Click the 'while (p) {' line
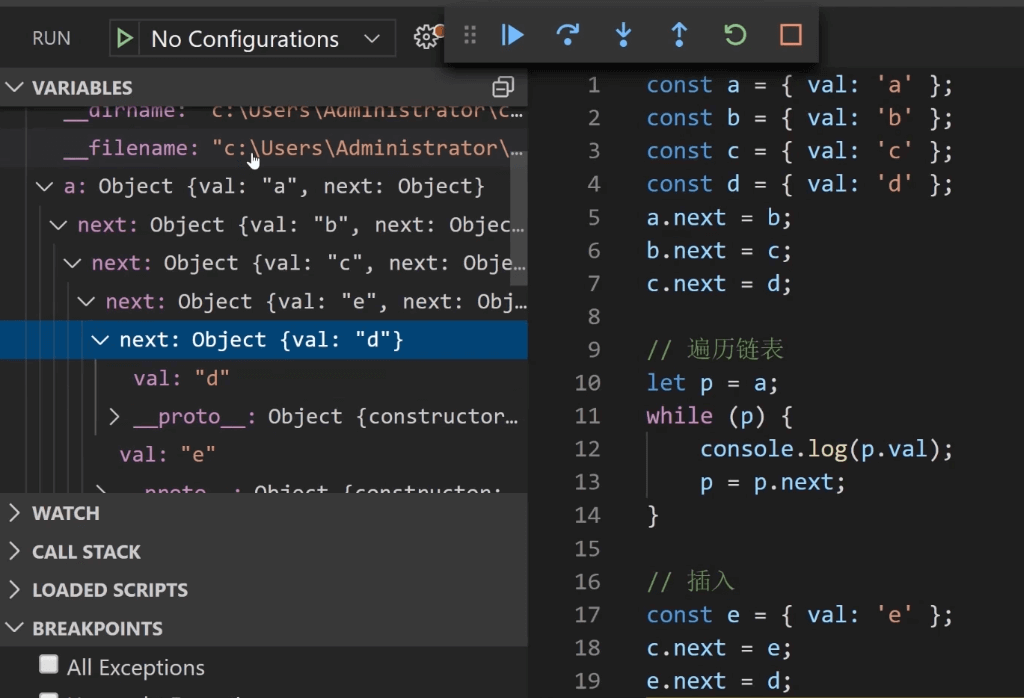Viewport: 1024px width, 698px height. pos(719,416)
